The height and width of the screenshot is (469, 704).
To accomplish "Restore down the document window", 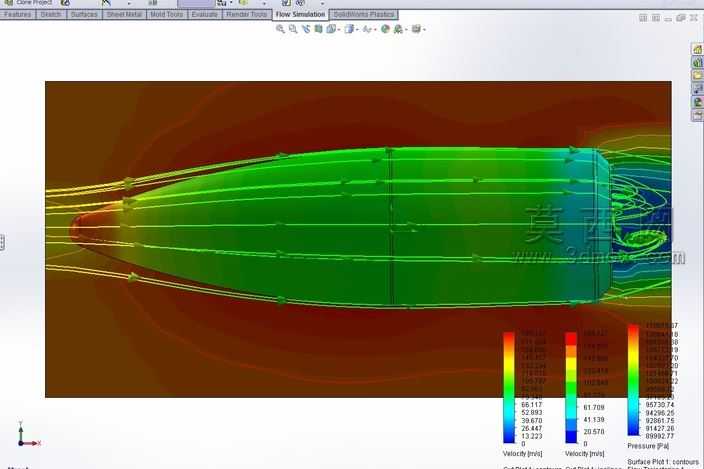I will (x=681, y=18).
